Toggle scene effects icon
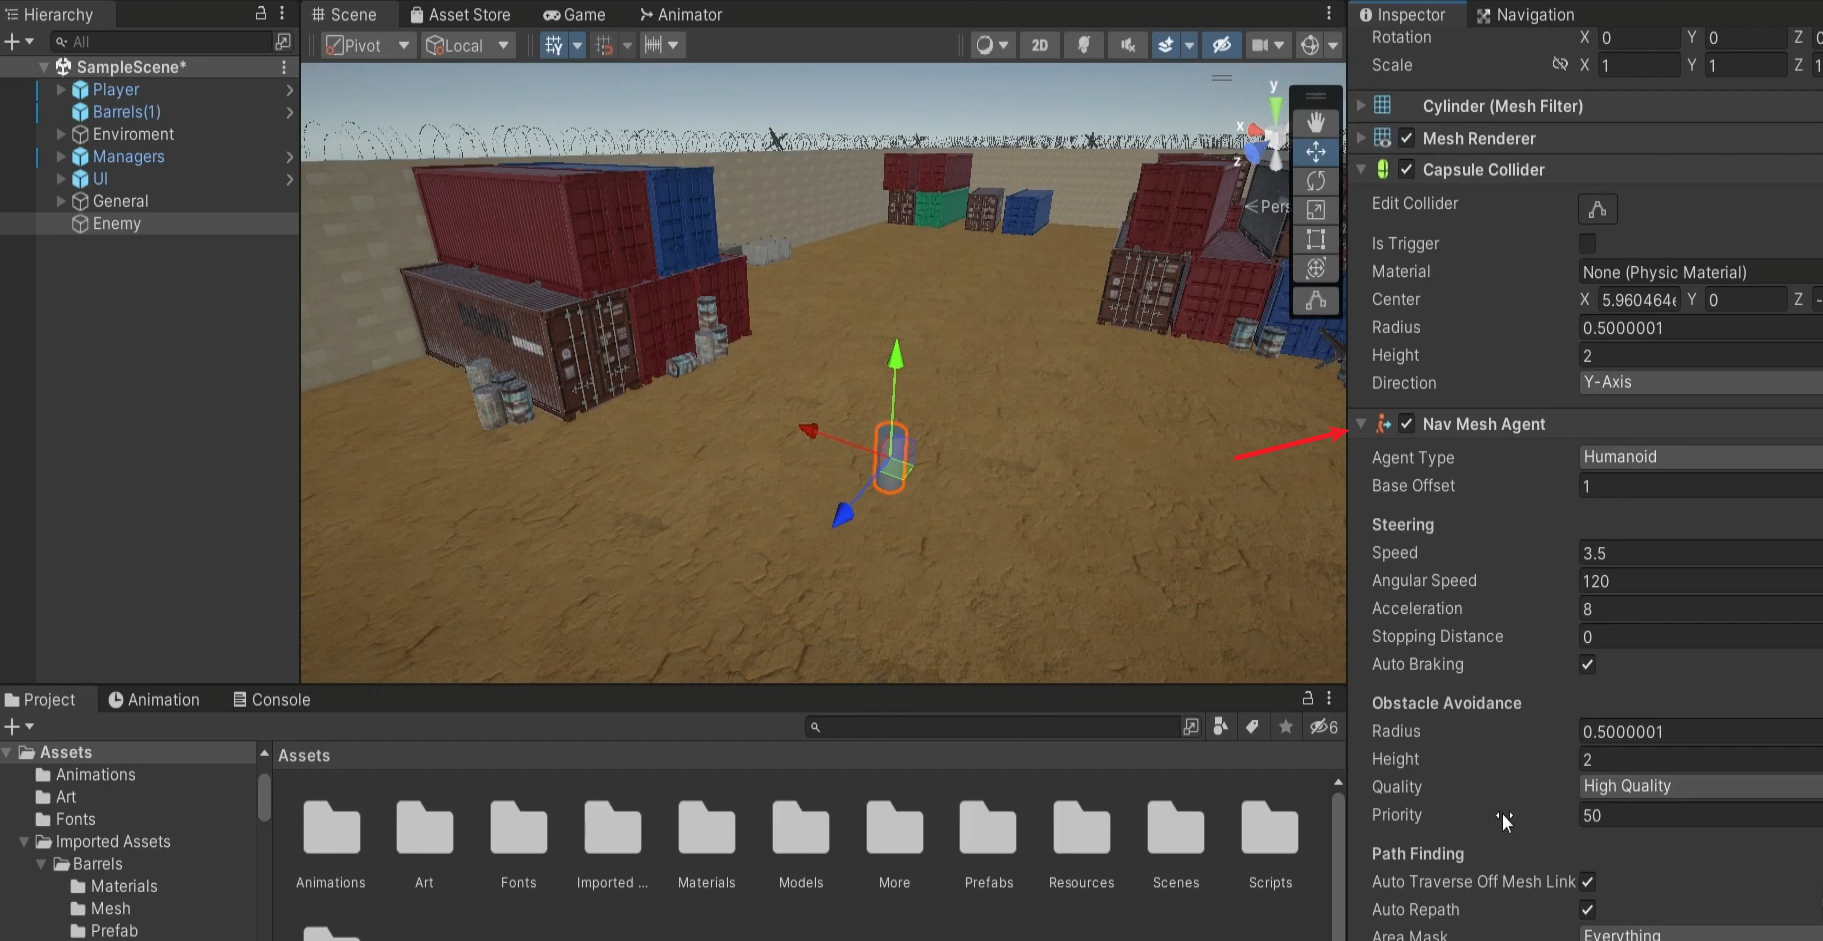Image resolution: width=1823 pixels, height=941 pixels. click(x=1165, y=45)
